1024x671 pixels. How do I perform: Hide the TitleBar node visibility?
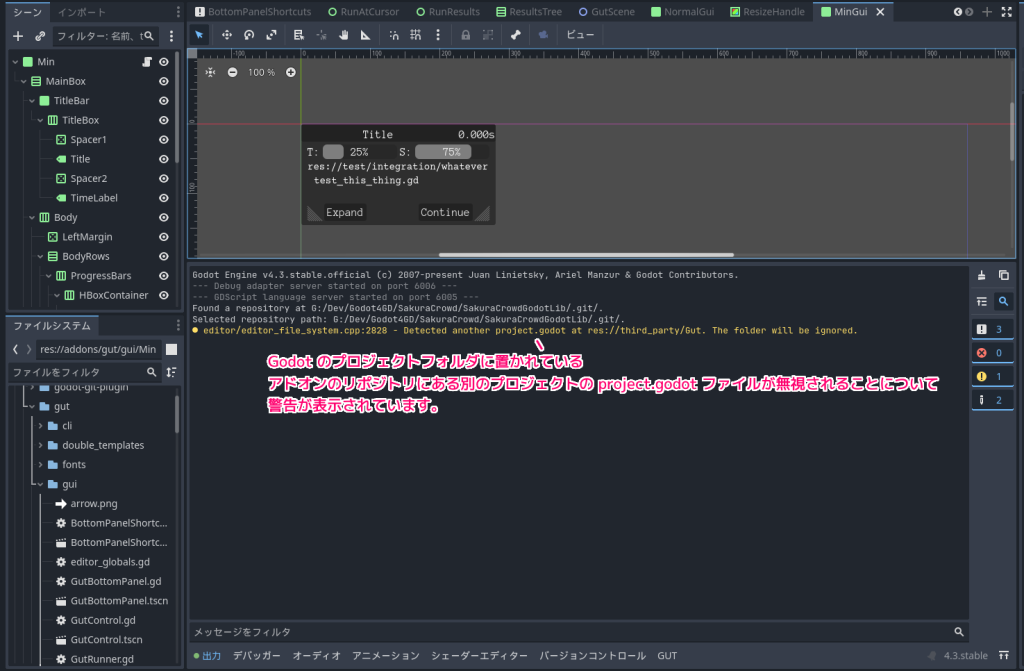point(163,101)
